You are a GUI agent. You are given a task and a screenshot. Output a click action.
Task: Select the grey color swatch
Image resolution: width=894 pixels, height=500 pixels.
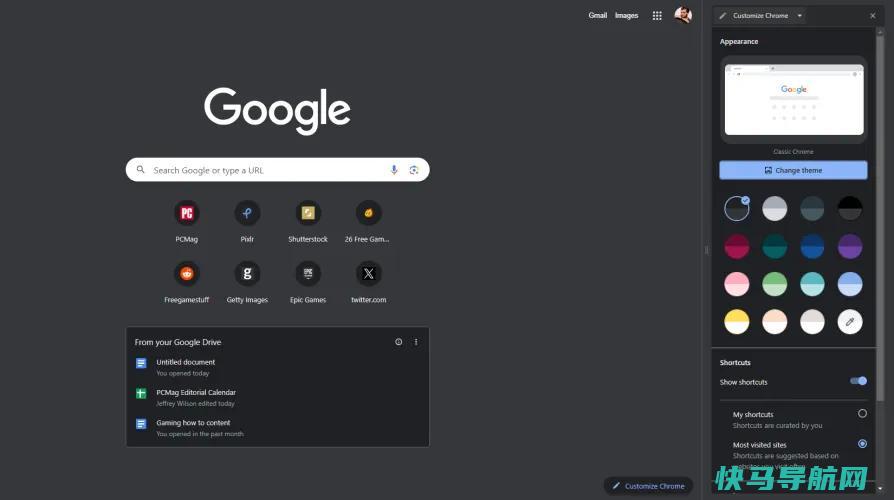pos(774,209)
